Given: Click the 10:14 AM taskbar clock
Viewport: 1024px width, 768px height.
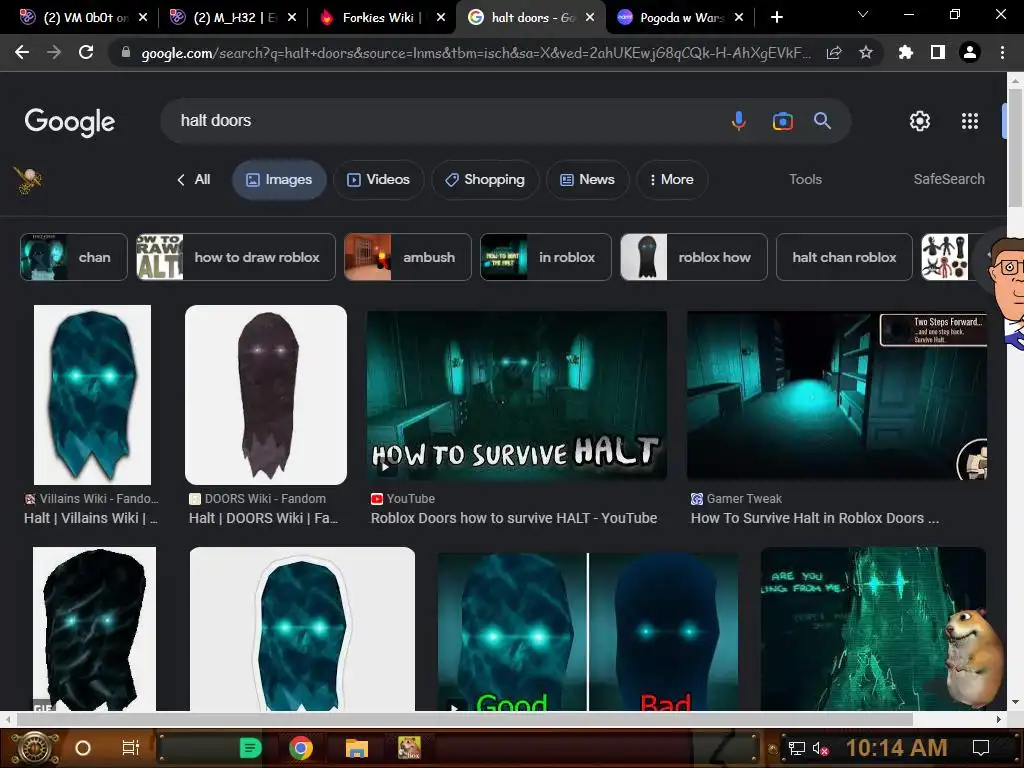Looking at the screenshot, I should click(896, 748).
